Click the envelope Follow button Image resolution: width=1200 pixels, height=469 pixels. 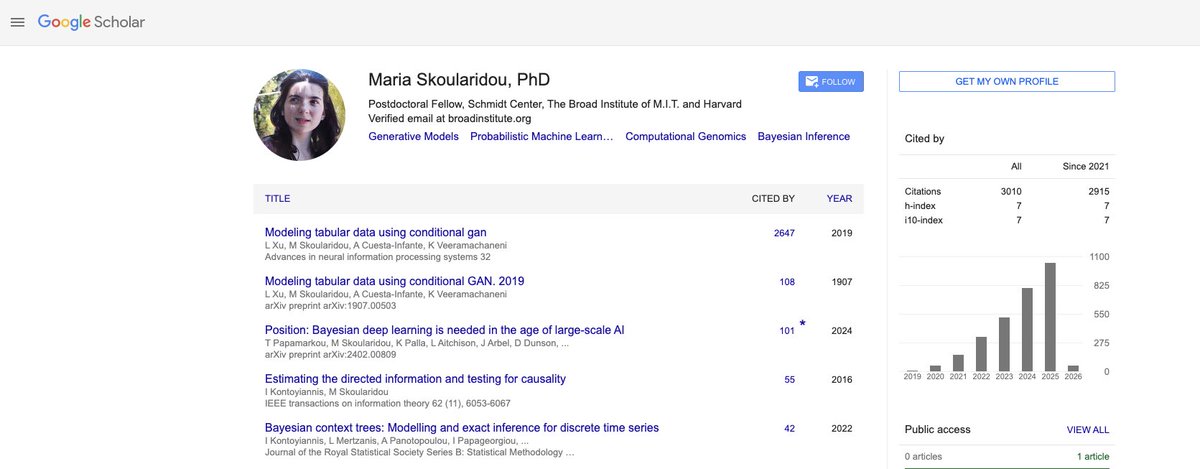831,81
